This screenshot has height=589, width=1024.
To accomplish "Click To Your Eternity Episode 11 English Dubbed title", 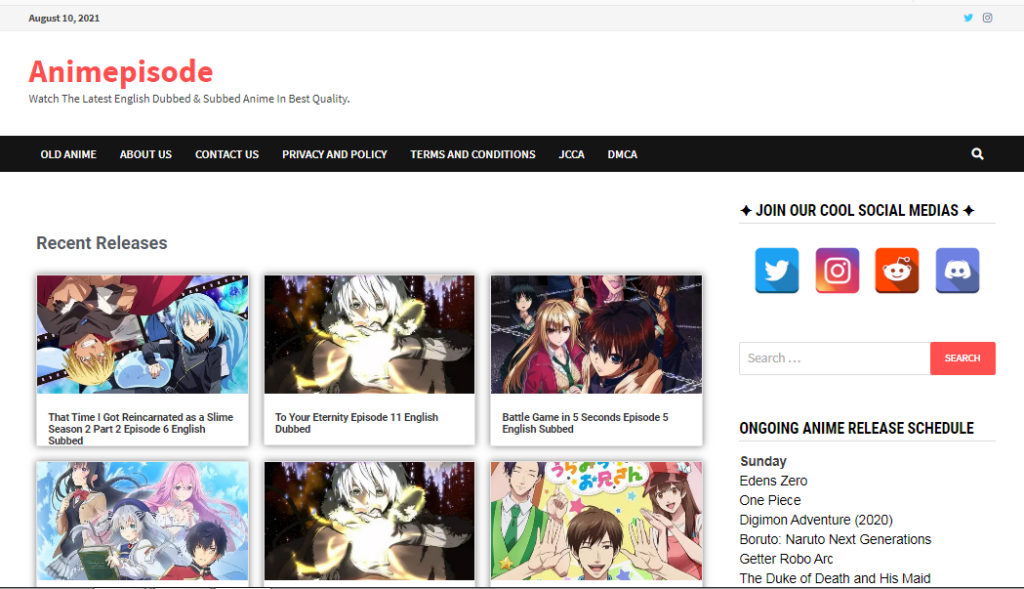I will click(357, 423).
